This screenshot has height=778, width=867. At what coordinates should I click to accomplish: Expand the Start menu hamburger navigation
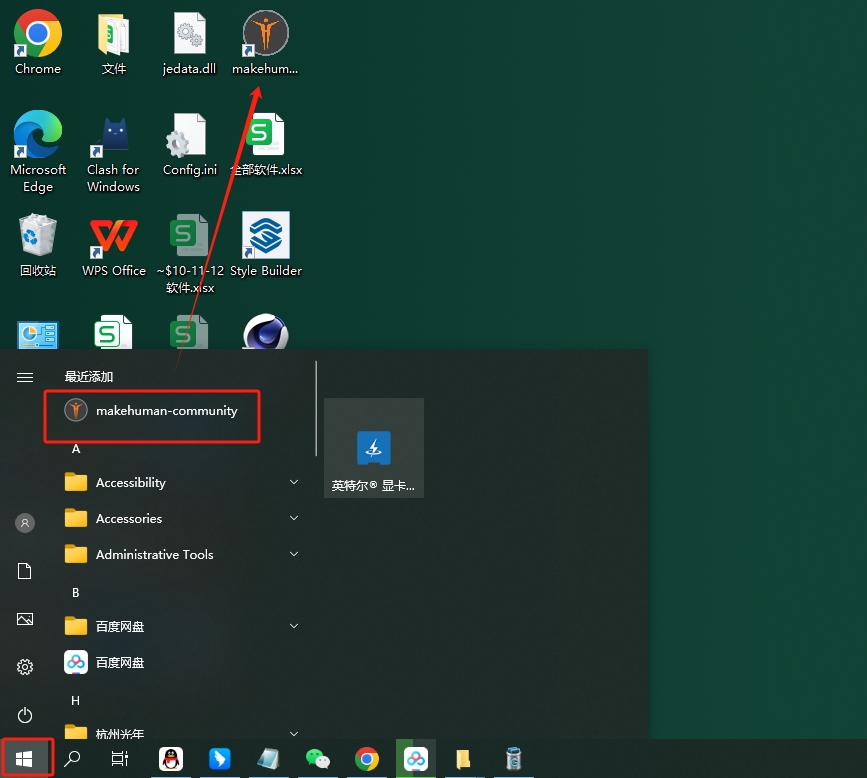25,377
